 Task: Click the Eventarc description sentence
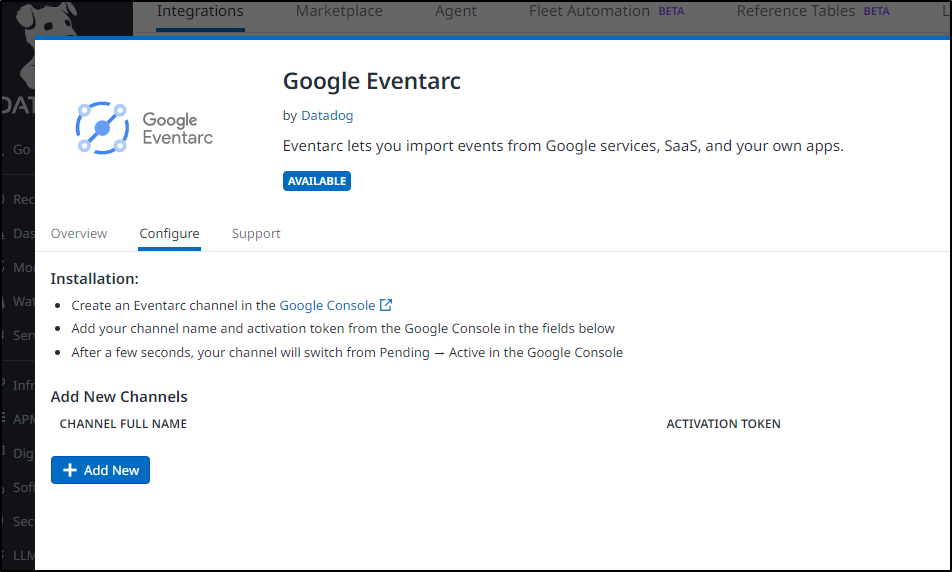coord(563,146)
